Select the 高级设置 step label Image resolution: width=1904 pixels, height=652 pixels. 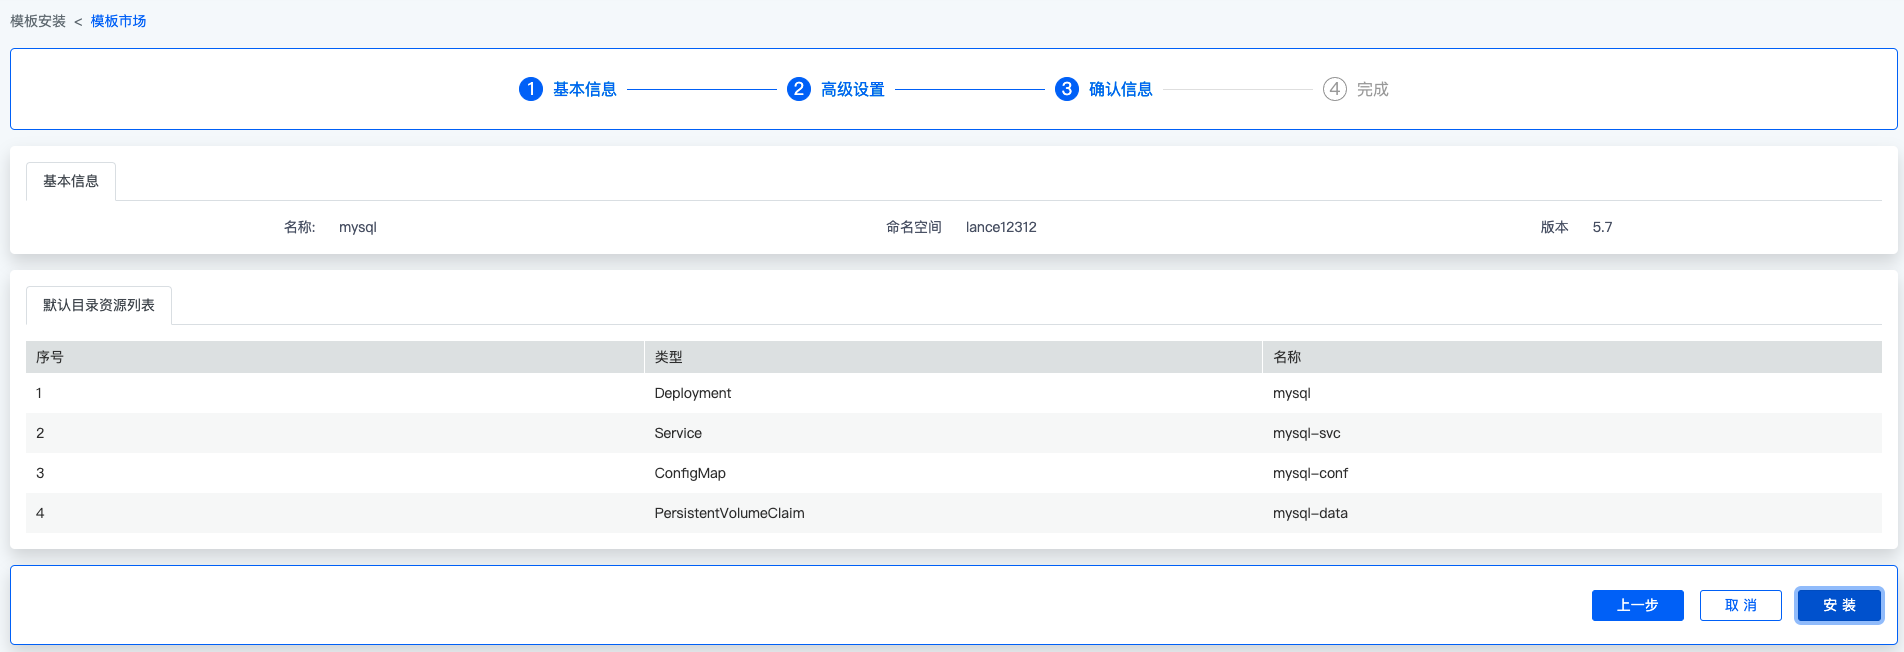tap(853, 89)
